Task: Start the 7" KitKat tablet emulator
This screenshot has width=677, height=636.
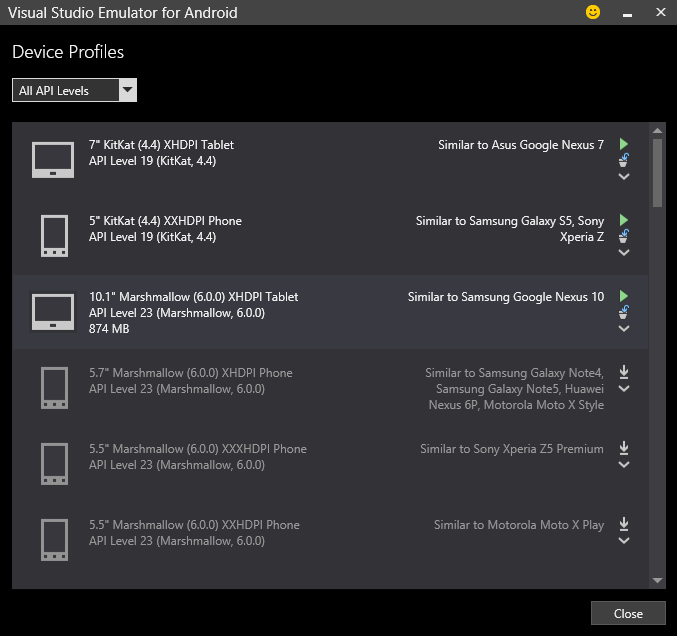Action: [624, 145]
